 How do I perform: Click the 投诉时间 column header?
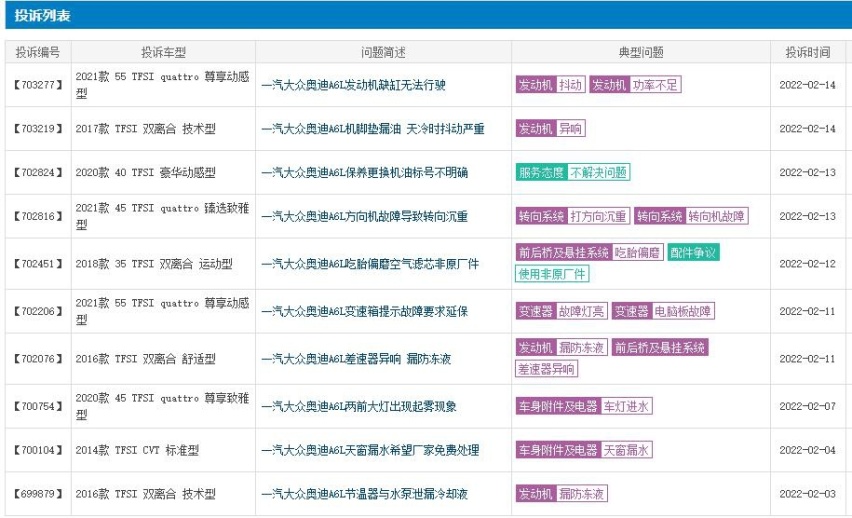[x=807, y=52]
